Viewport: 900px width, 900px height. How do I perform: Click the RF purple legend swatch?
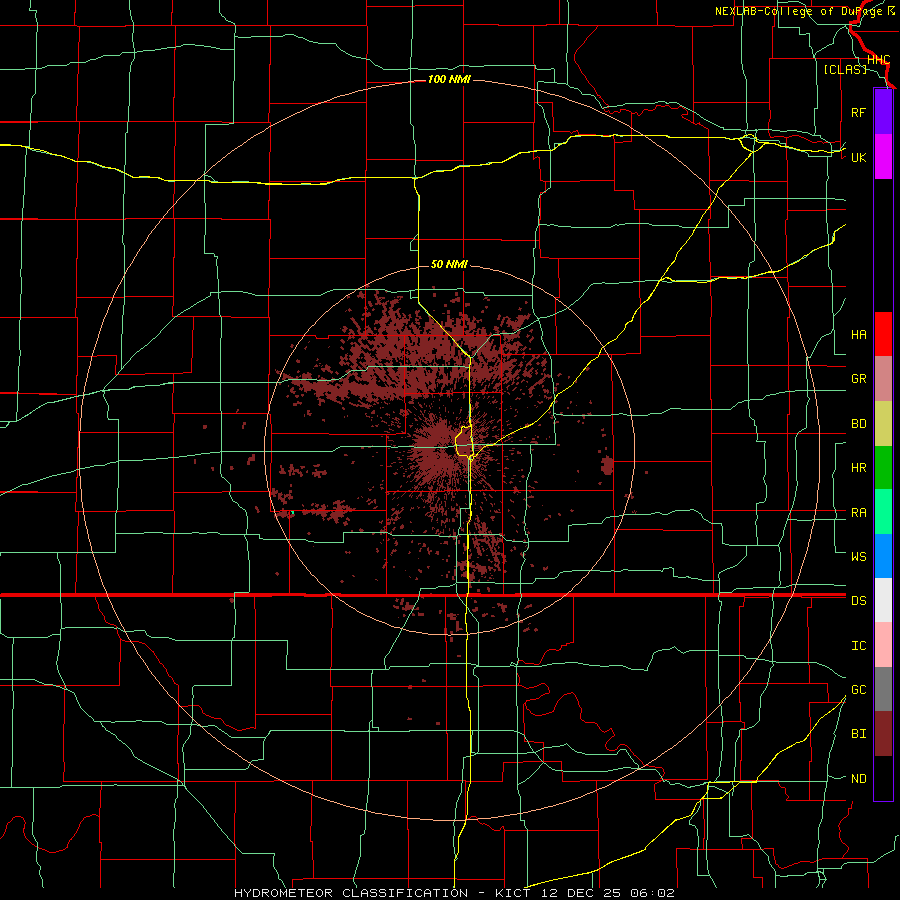pos(883,112)
